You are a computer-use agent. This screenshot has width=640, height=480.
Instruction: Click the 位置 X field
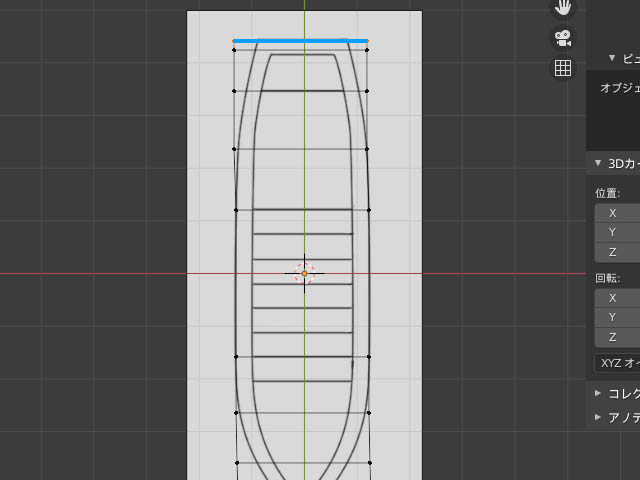pos(617,213)
